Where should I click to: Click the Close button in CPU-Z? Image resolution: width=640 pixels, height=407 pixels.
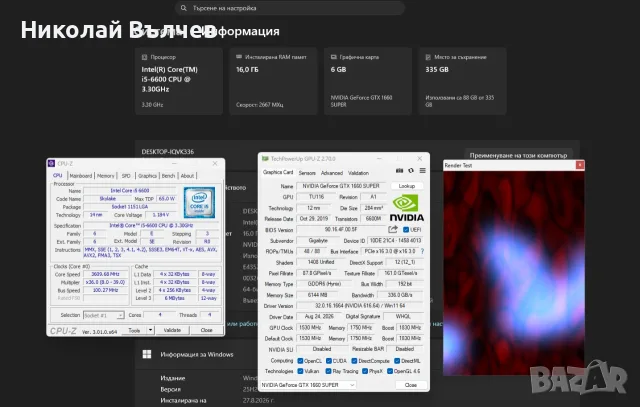point(207,330)
